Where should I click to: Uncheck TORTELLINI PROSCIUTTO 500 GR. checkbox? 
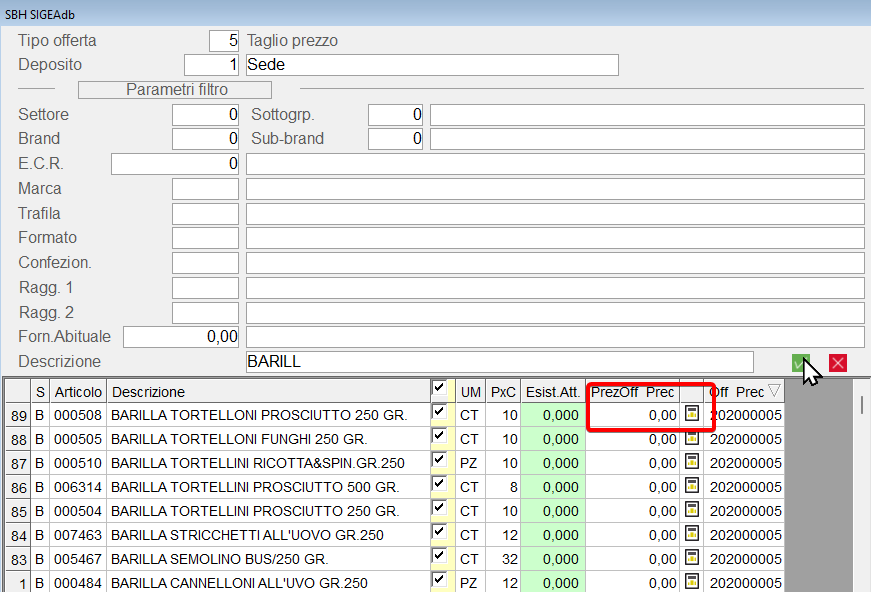(439, 483)
